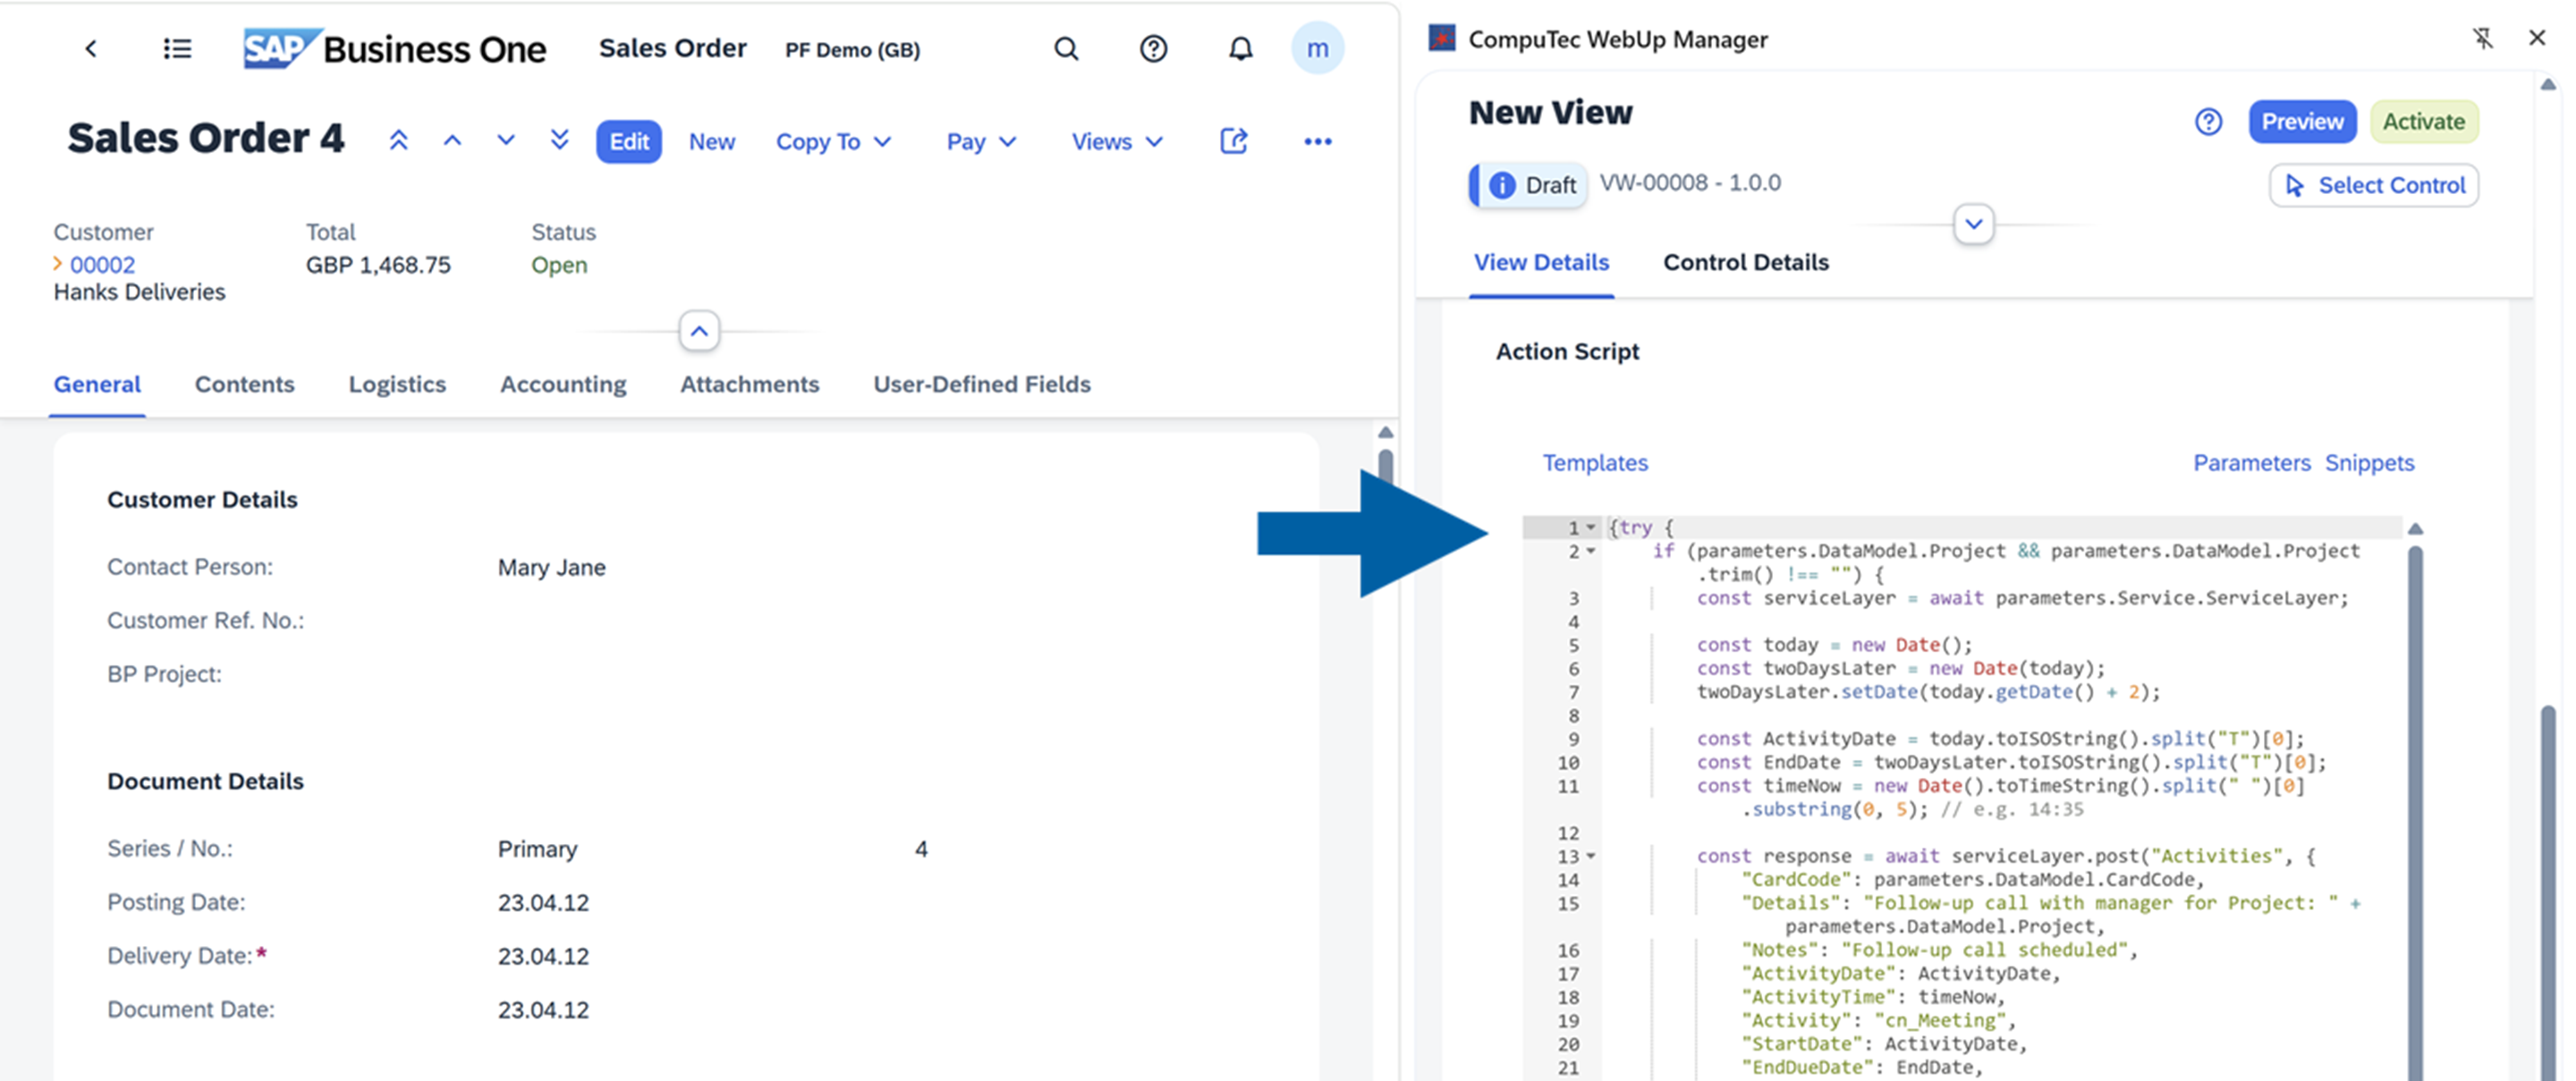The height and width of the screenshot is (1081, 2576).
Task: Switch to the Logistics tab
Action: click(397, 384)
